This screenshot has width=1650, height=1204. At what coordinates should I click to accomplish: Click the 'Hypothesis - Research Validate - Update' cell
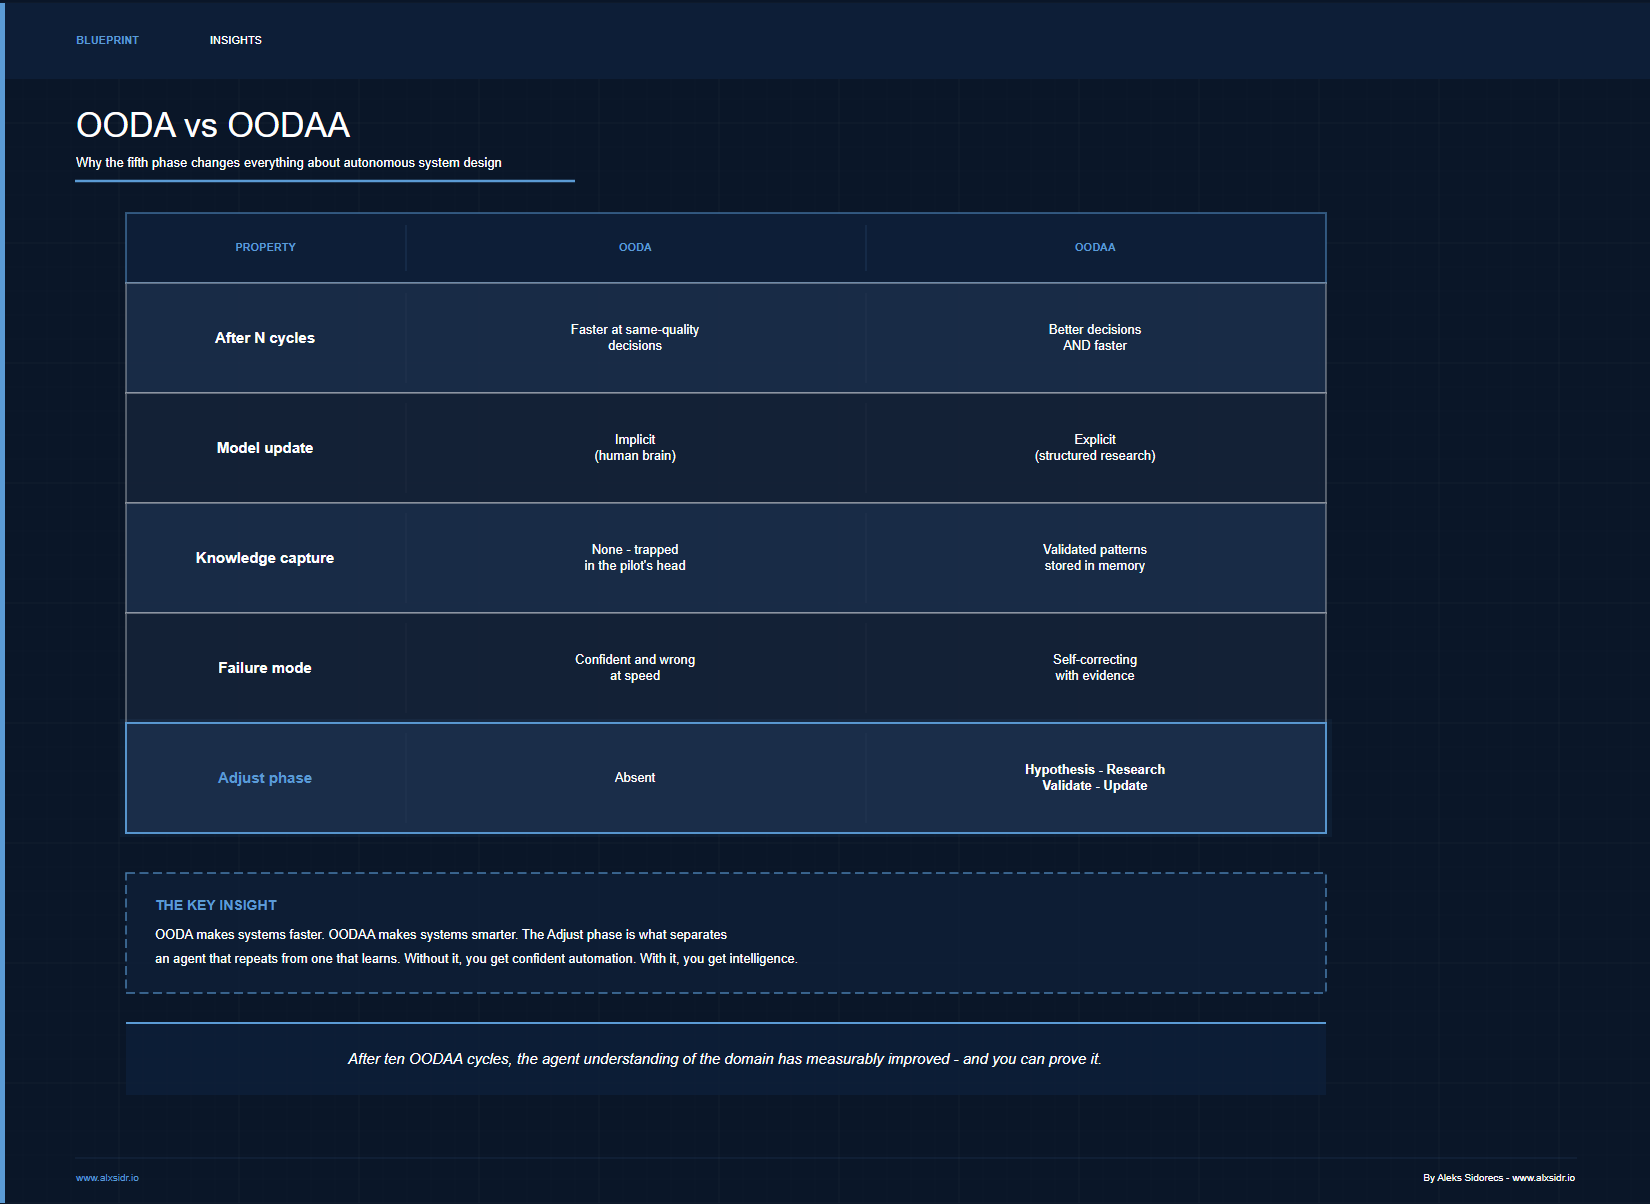(x=1094, y=778)
